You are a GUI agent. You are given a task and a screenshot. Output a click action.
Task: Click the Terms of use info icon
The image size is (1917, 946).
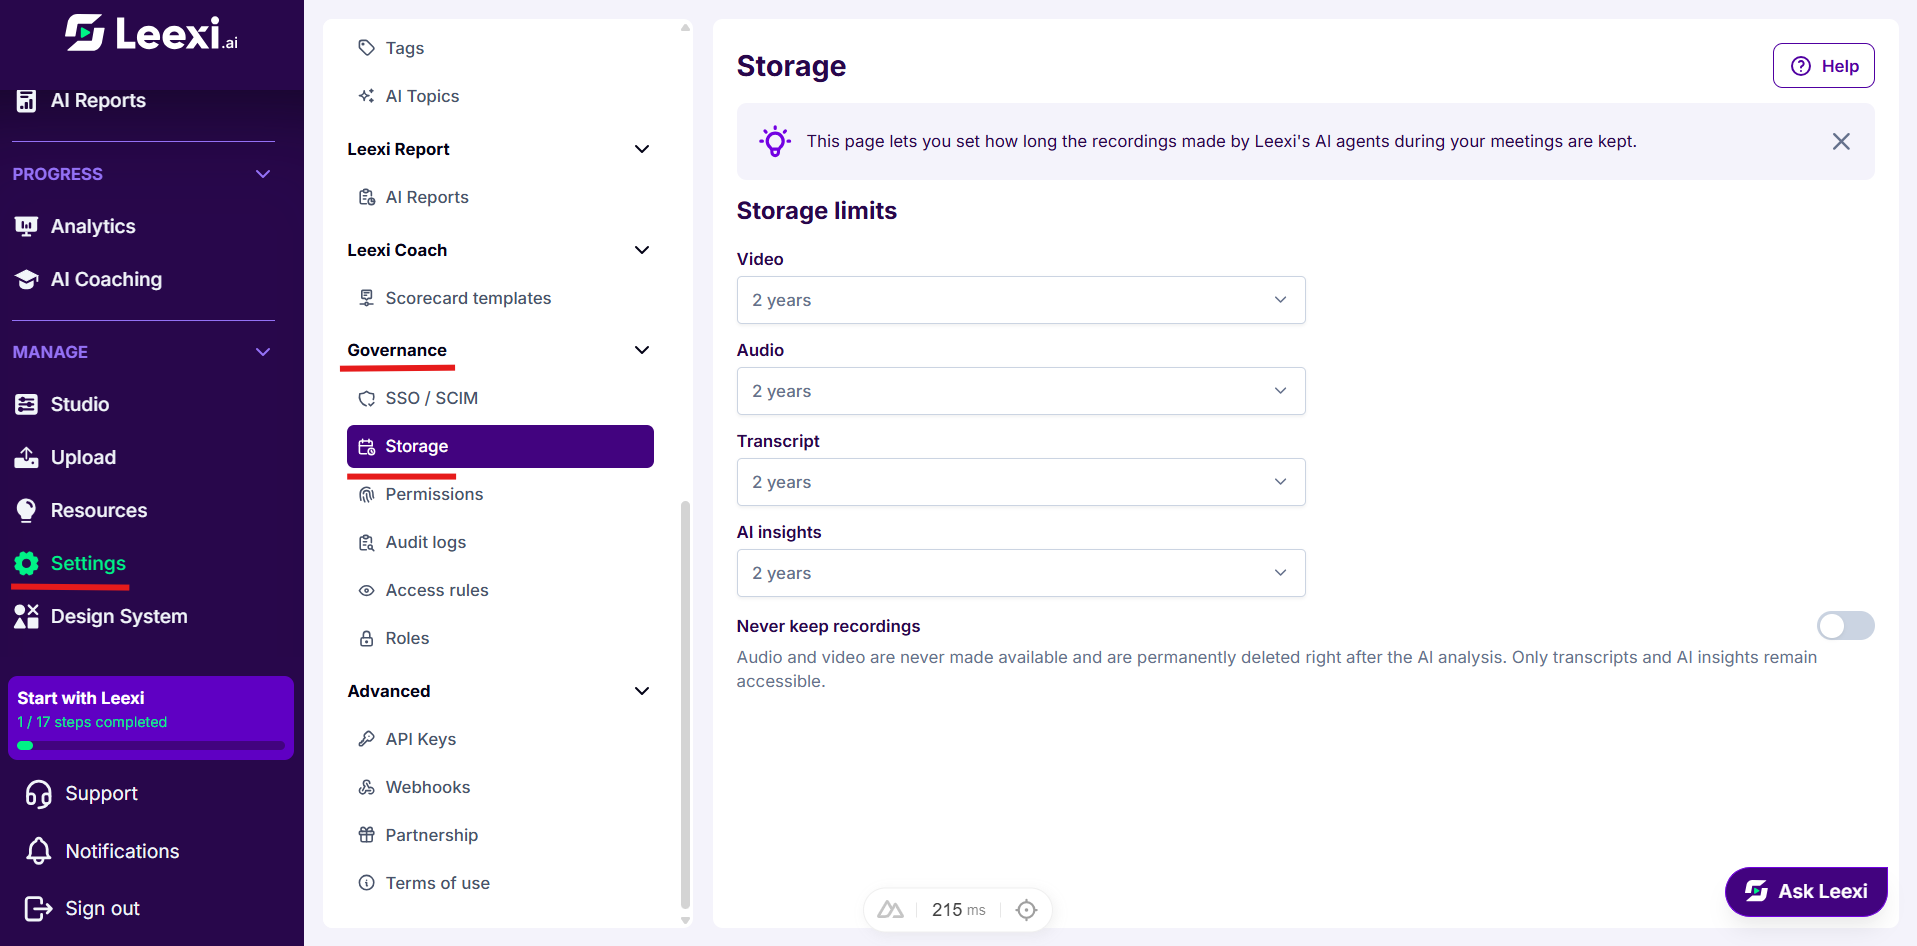point(367,883)
